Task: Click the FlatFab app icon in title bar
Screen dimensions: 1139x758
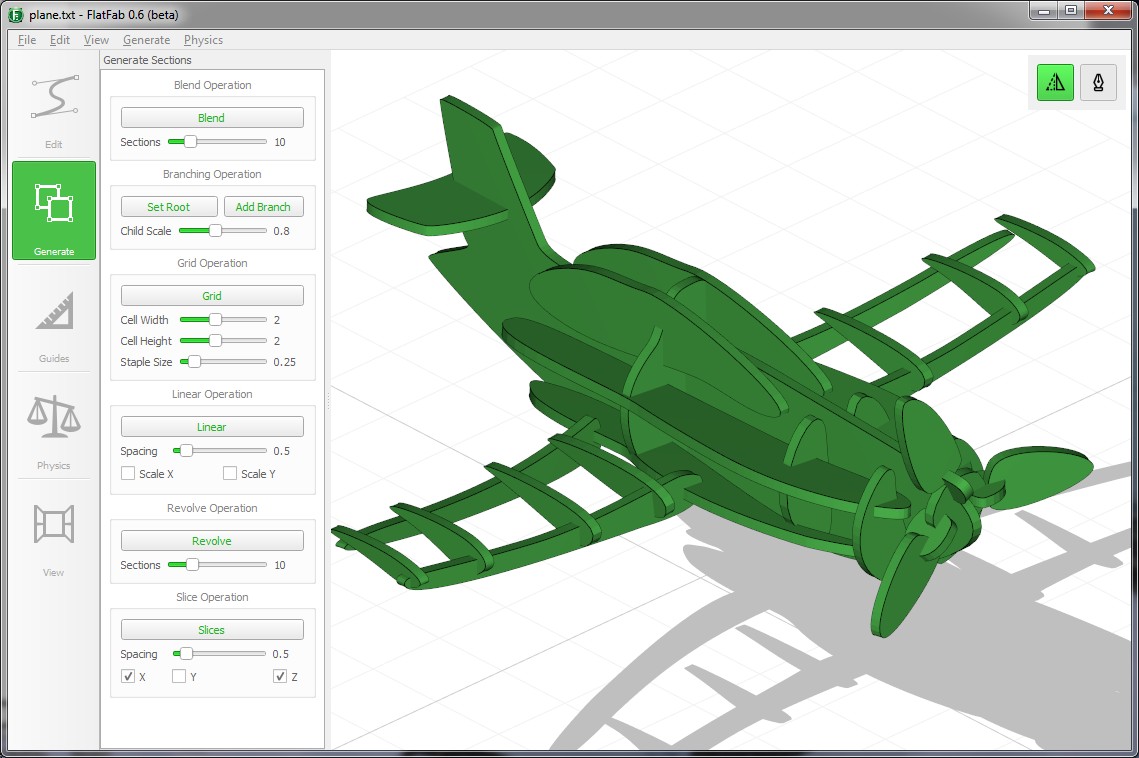Action: [15, 15]
